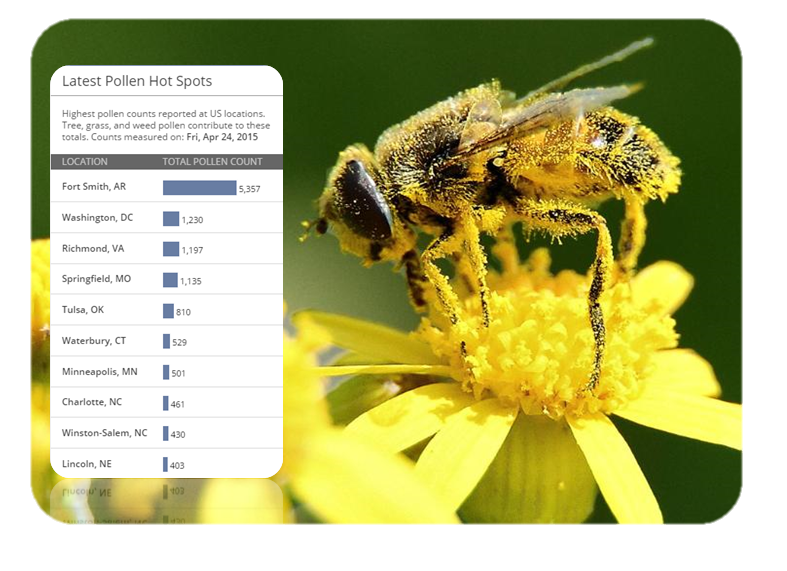This screenshot has height=571, width=787.
Task: Click the LOCATION column header
Action: (x=84, y=162)
